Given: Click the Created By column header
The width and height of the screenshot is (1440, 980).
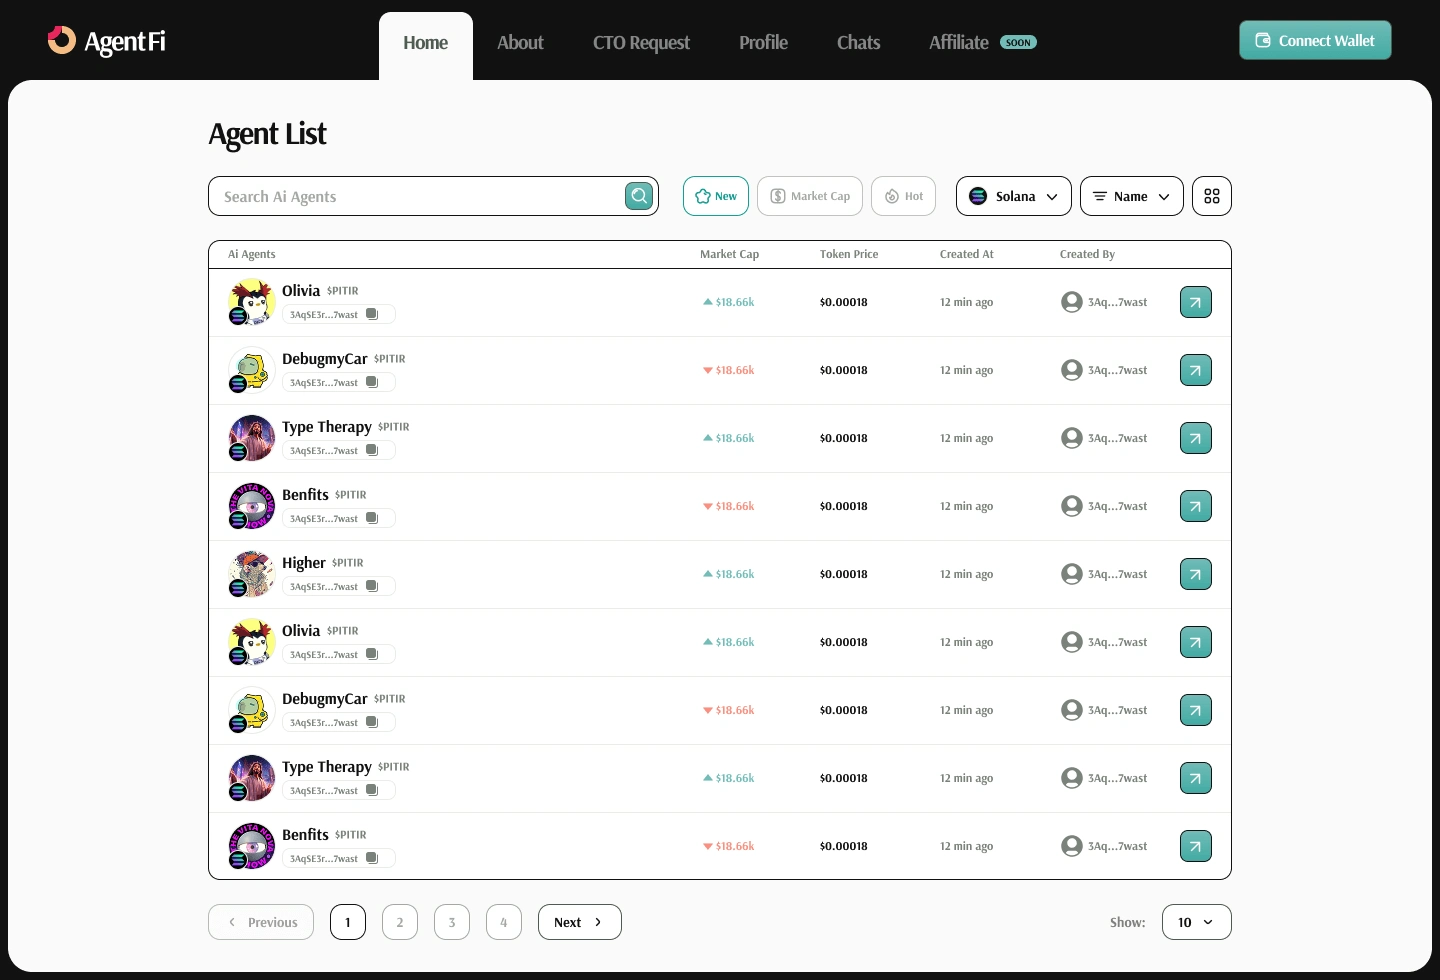Looking at the screenshot, I should coord(1087,254).
